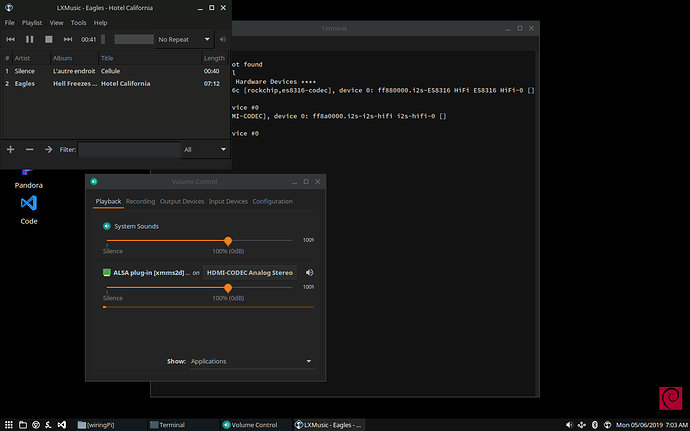Click the tray icon beside the clock
The image size is (690, 431).
(x=607, y=425)
